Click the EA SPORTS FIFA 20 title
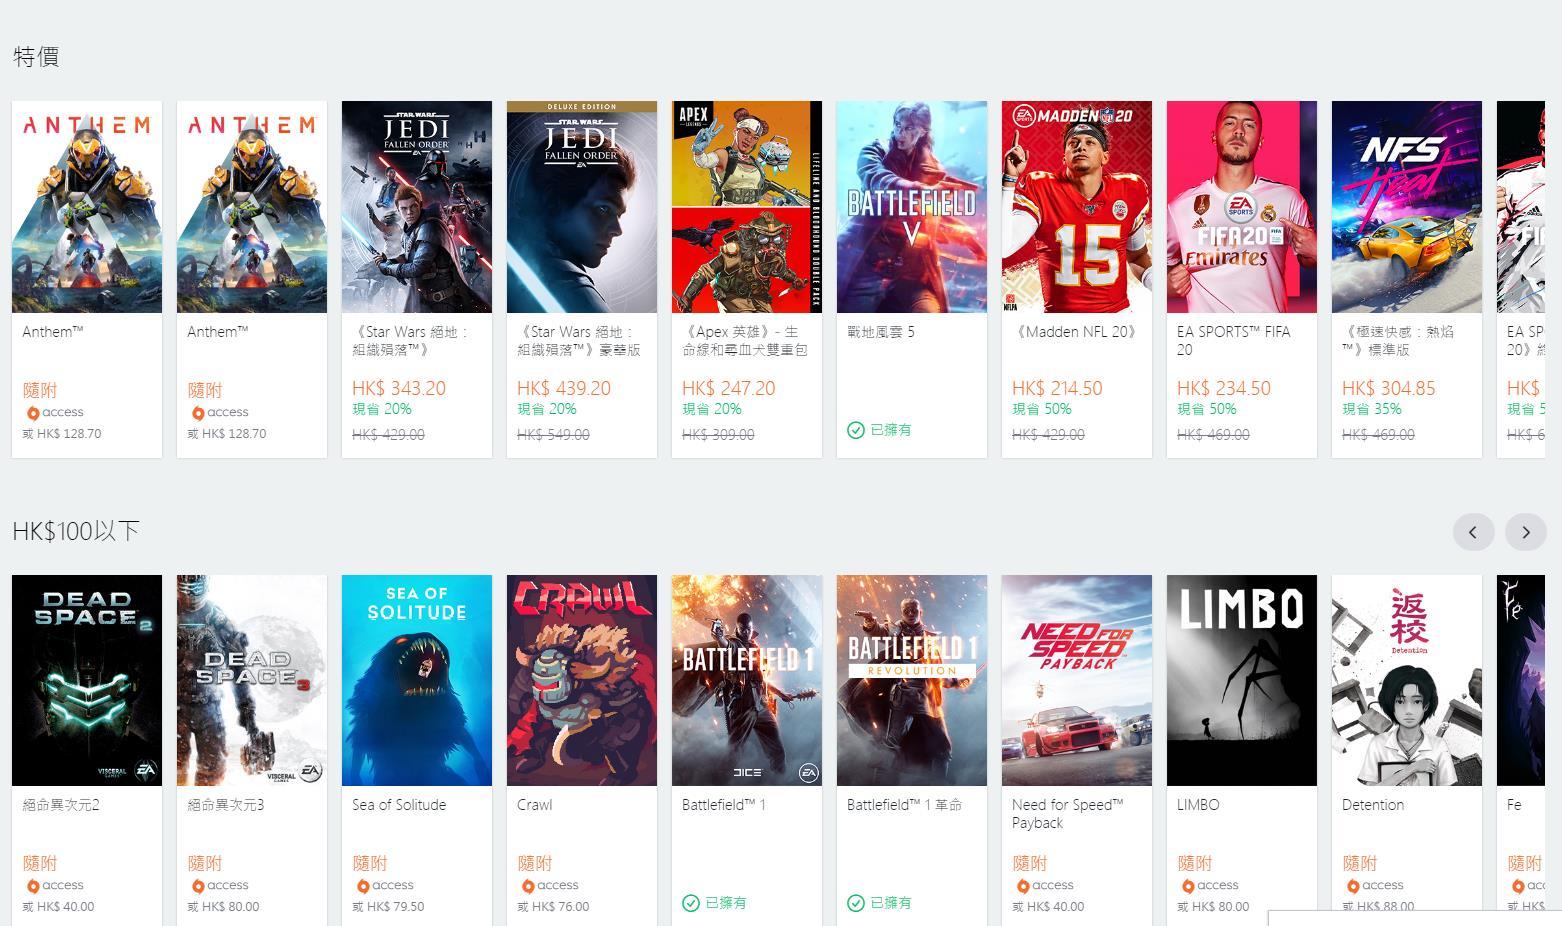Screen dimensions: 1562x926 coord(1233,341)
